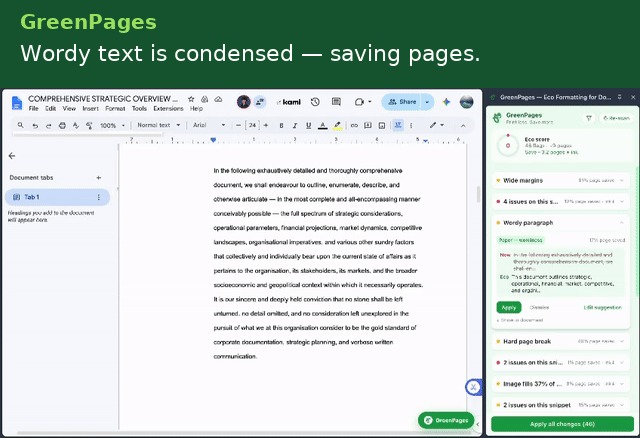The height and width of the screenshot is (438, 640).
Task: Click the move-to-Drive folder icon
Action: tap(204, 99)
